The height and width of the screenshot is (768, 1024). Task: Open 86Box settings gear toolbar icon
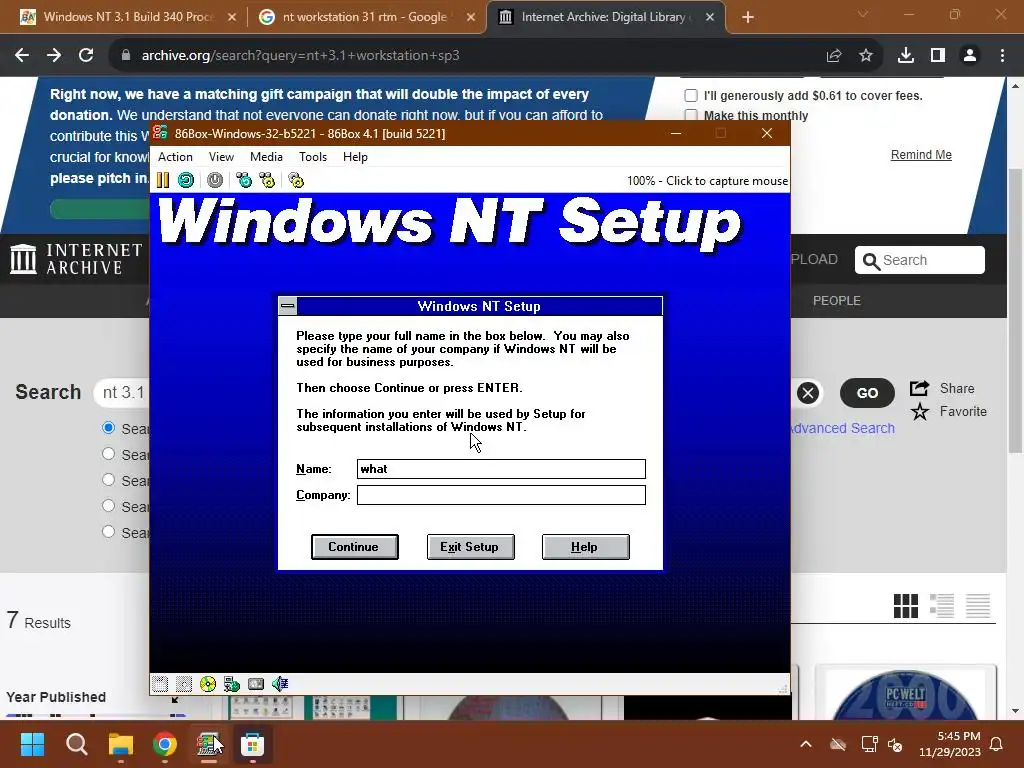[x=296, y=180]
